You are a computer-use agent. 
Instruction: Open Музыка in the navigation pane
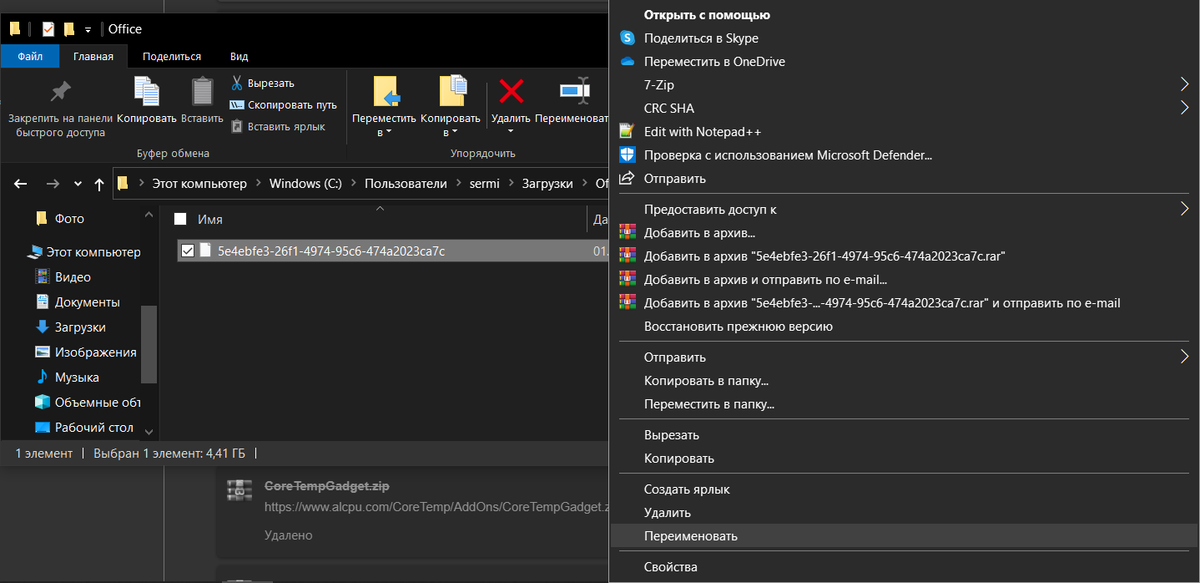coord(76,377)
